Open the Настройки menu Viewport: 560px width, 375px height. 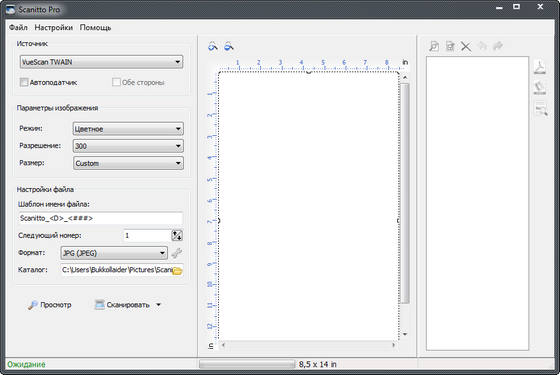[54, 28]
